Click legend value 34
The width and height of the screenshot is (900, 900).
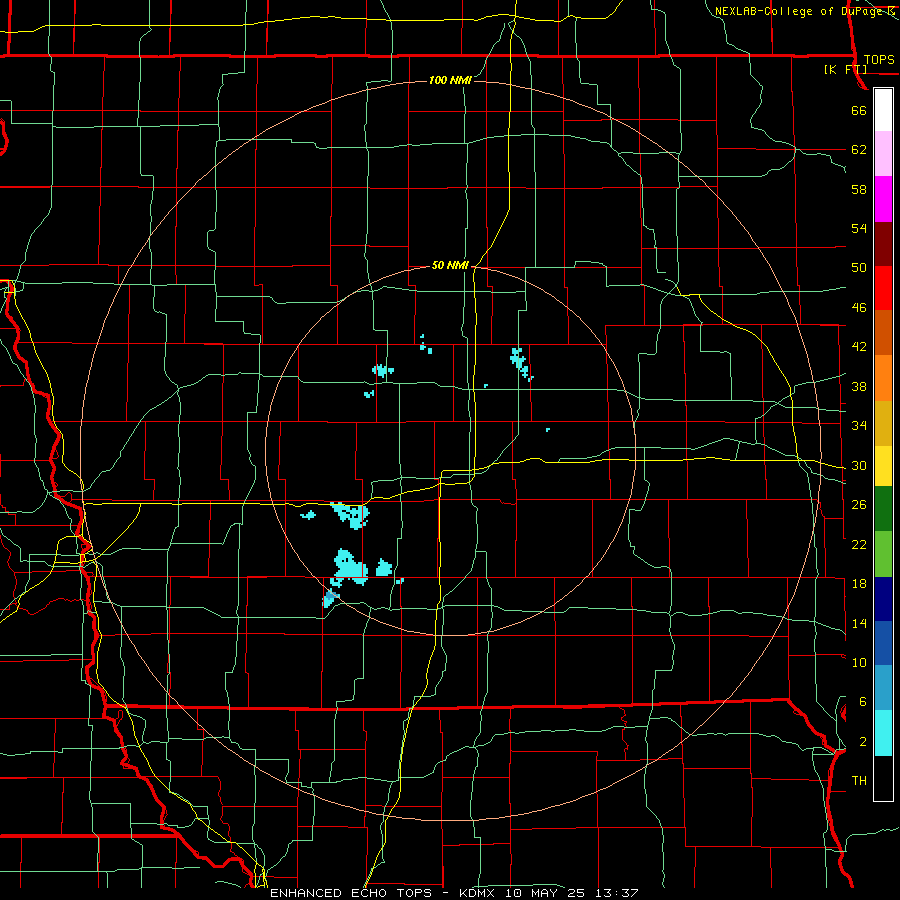point(859,426)
